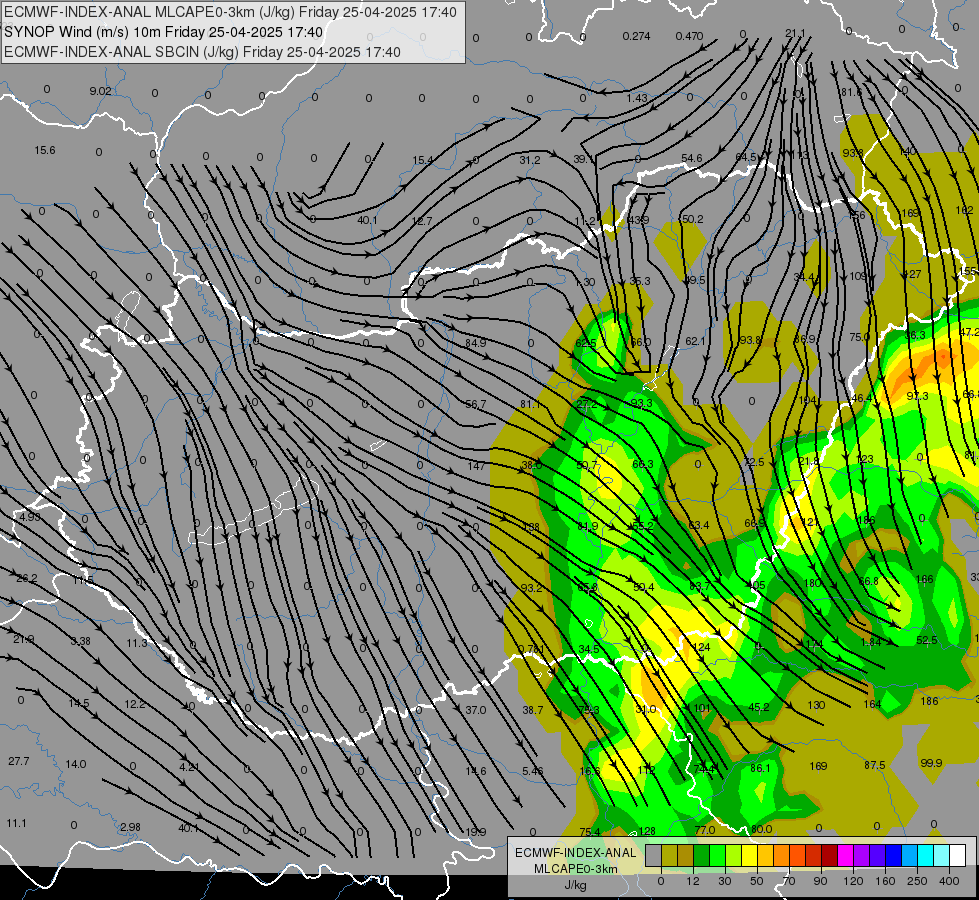The height and width of the screenshot is (900, 979).
Task: Click the map value 93.2
Action: (531, 588)
